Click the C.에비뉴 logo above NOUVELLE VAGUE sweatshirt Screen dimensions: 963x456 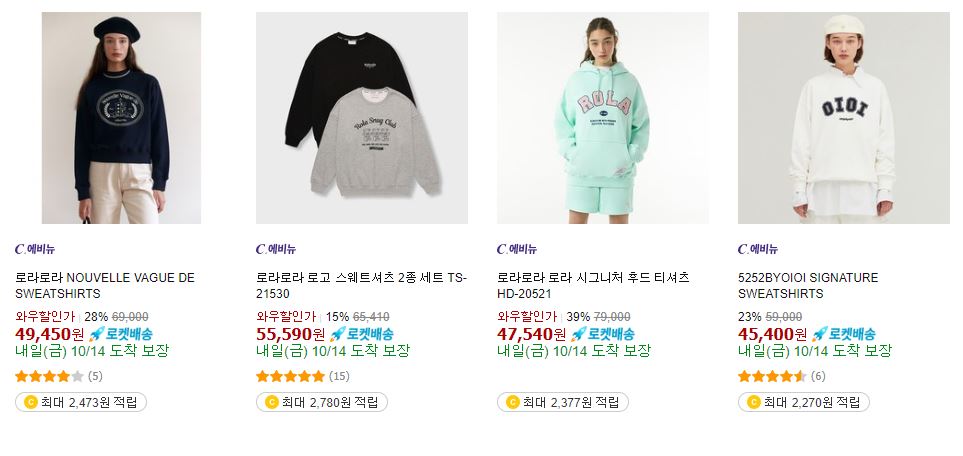tap(35, 249)
